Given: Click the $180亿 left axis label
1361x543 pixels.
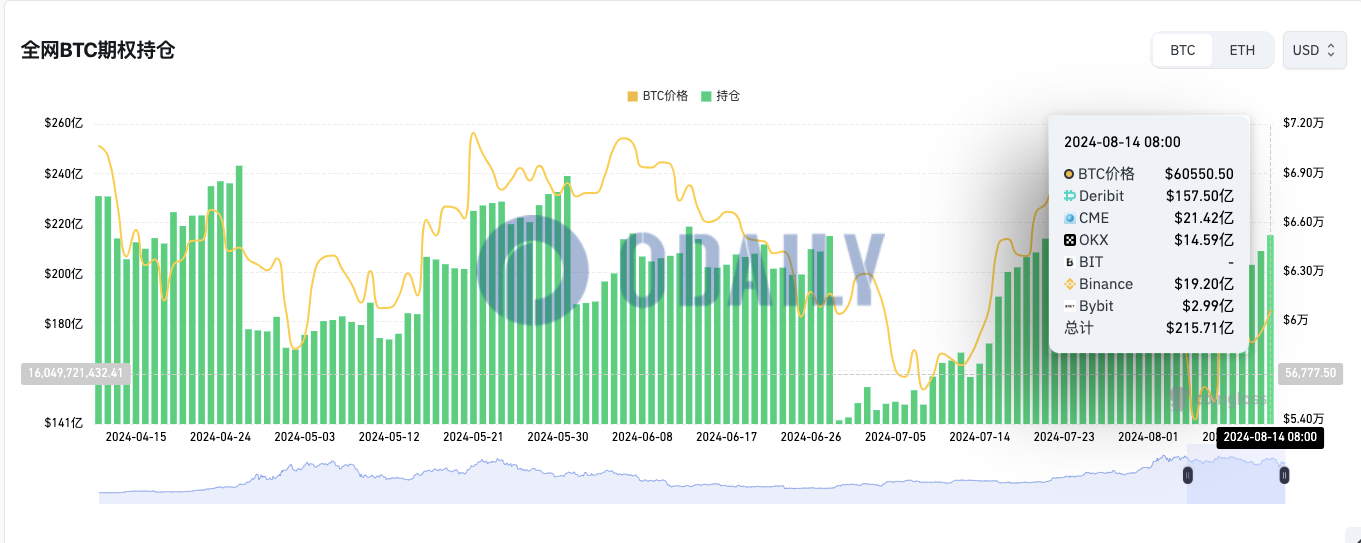Looking at the screenshot, I should point(64,323).
